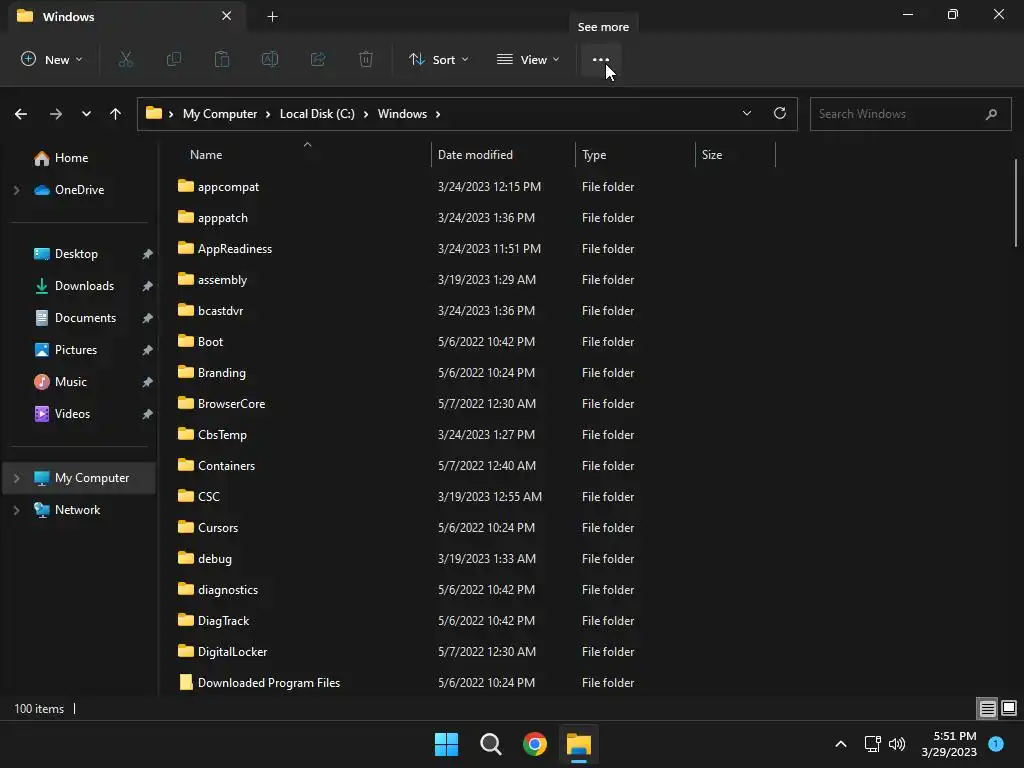Open Music quick access folder
This screenshot has width=1024, height=768.
pos(71,382)
